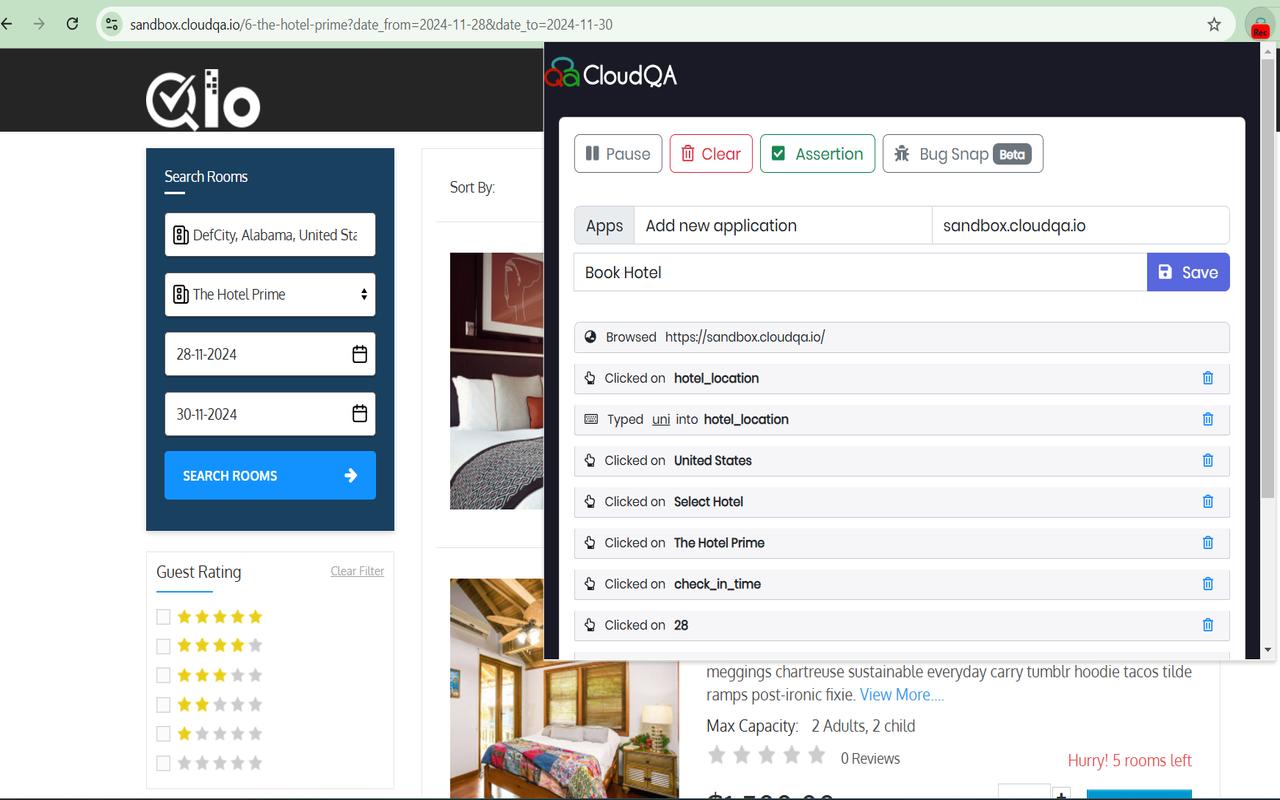Open the Clear Filter link under Guest Rating
Viewport: 1280px width, 800px height.
tap(357, 570)
